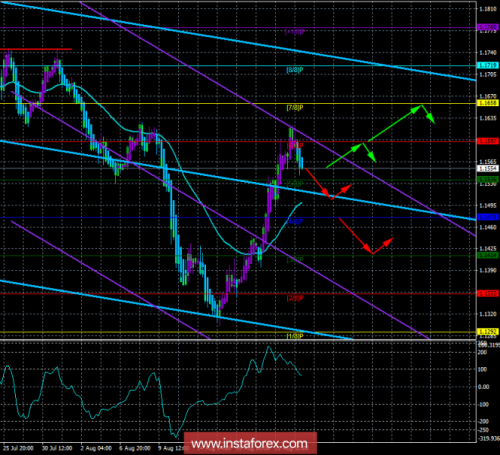
Task: Click the 1.1390 price axis label
Action: [x=488, y=270]
